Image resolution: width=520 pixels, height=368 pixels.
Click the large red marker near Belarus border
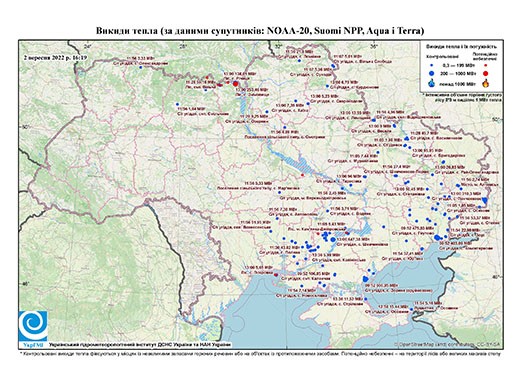(x=236, y=84)
